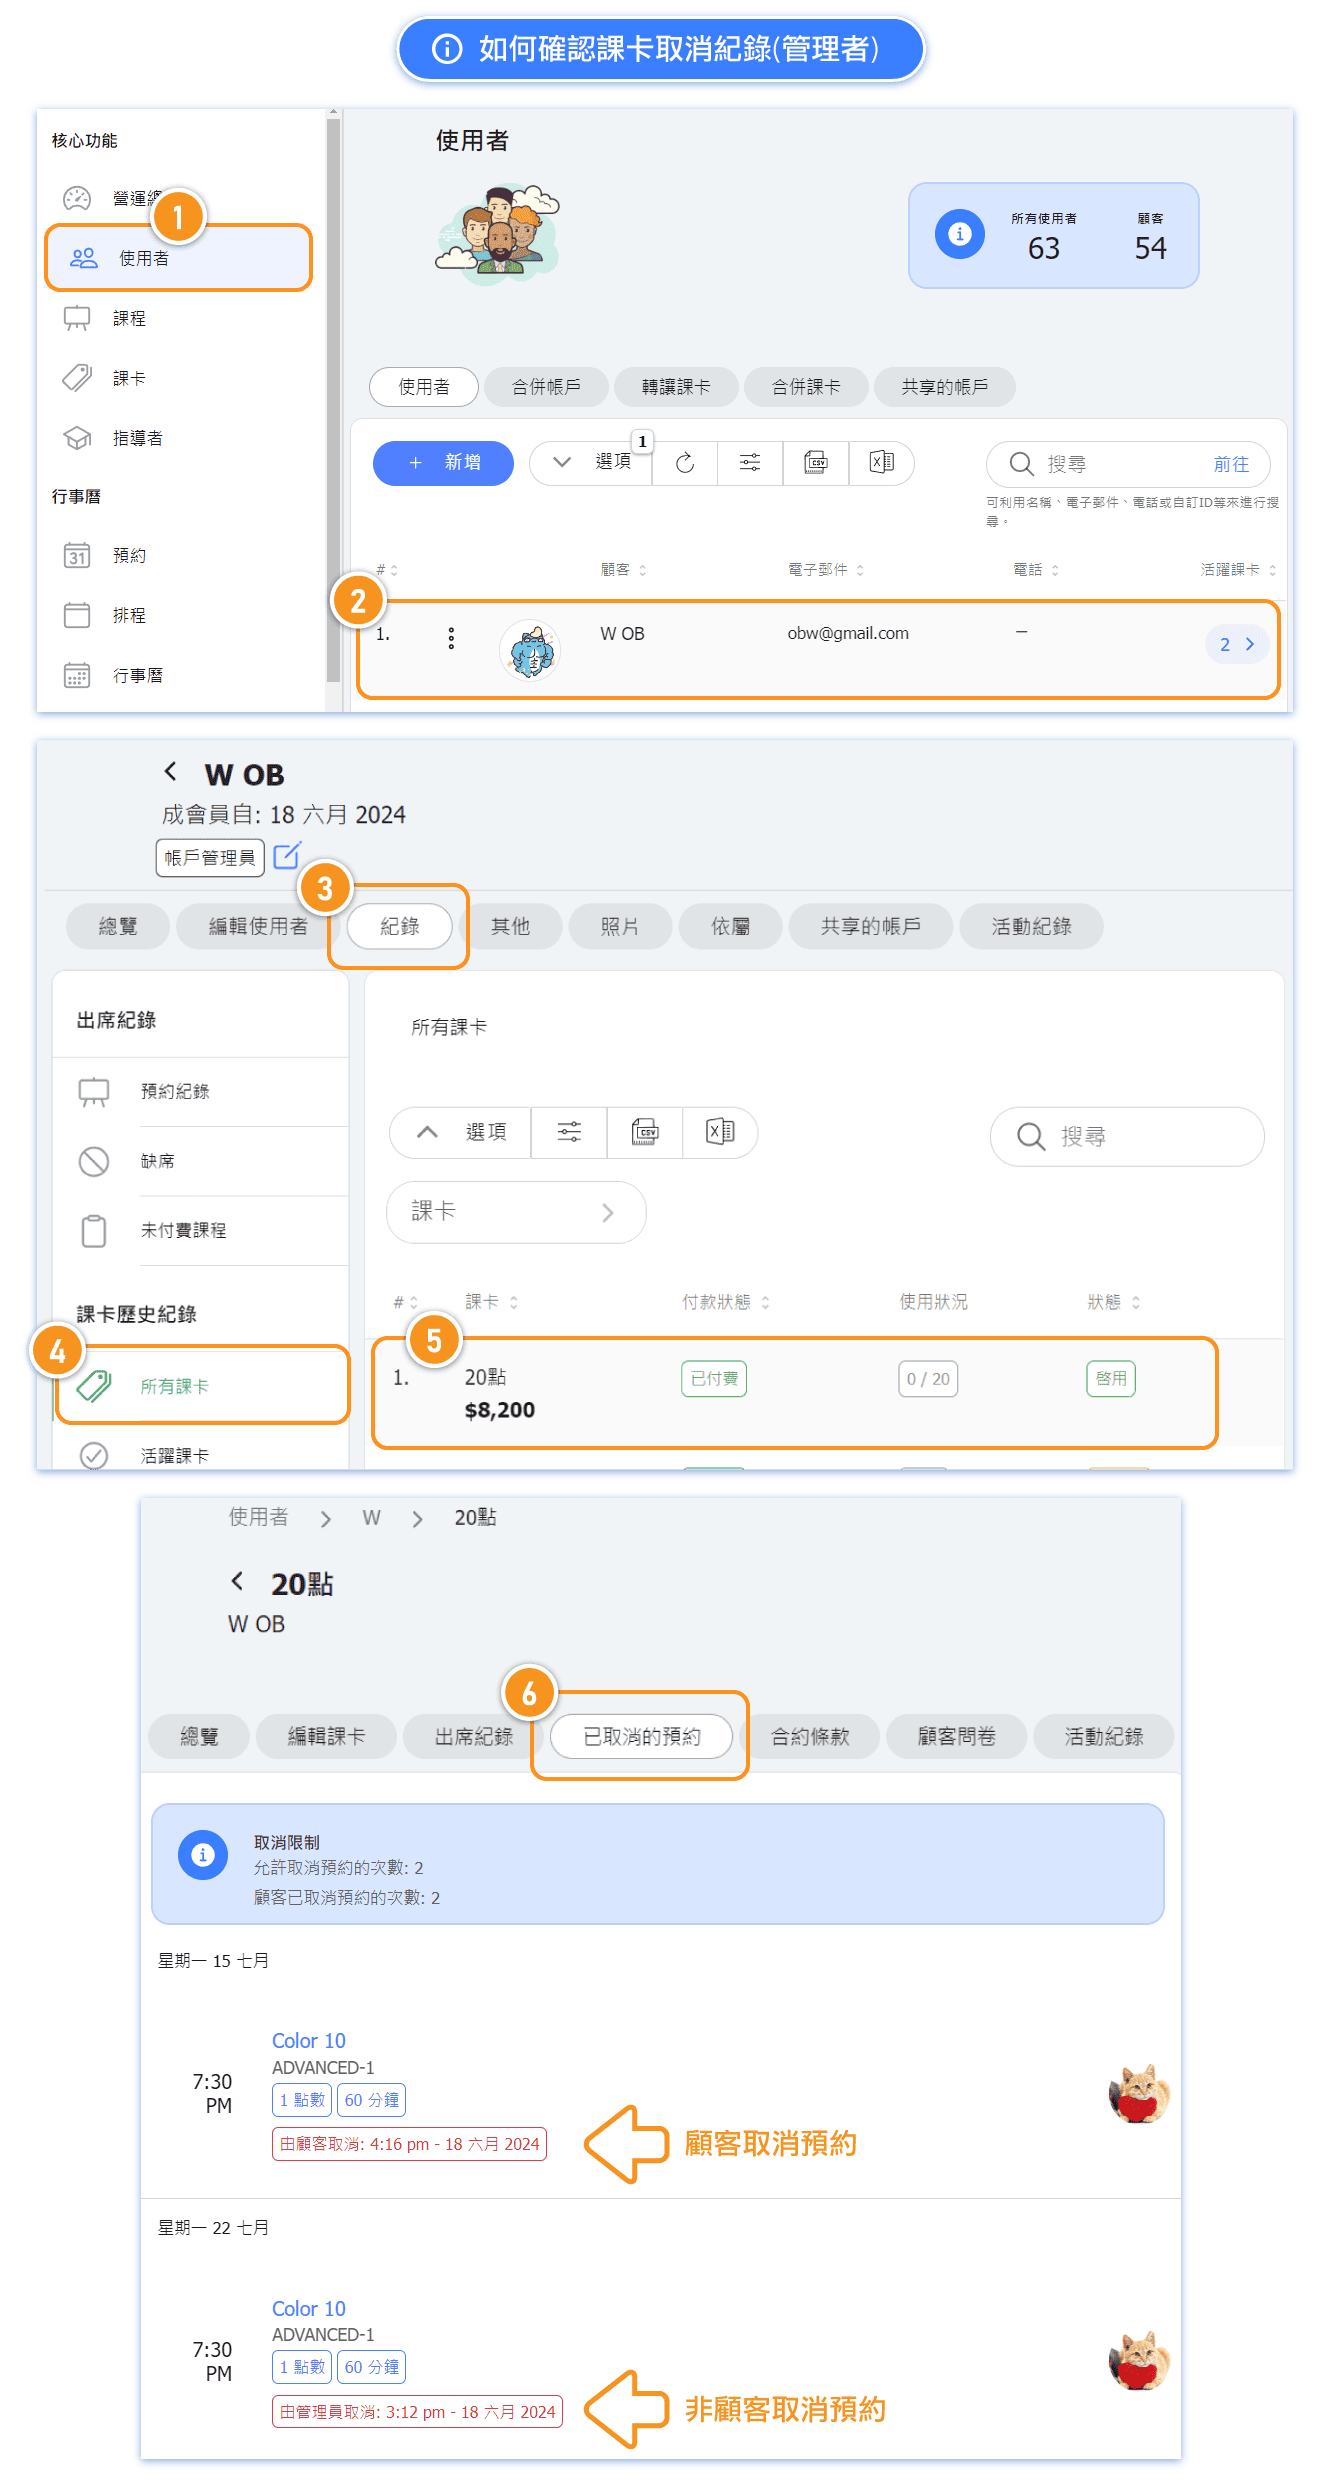Click the refresh icon in users toolbar
The width and height of the screenshot is (1322, 2489).
(x=685, y=463)
